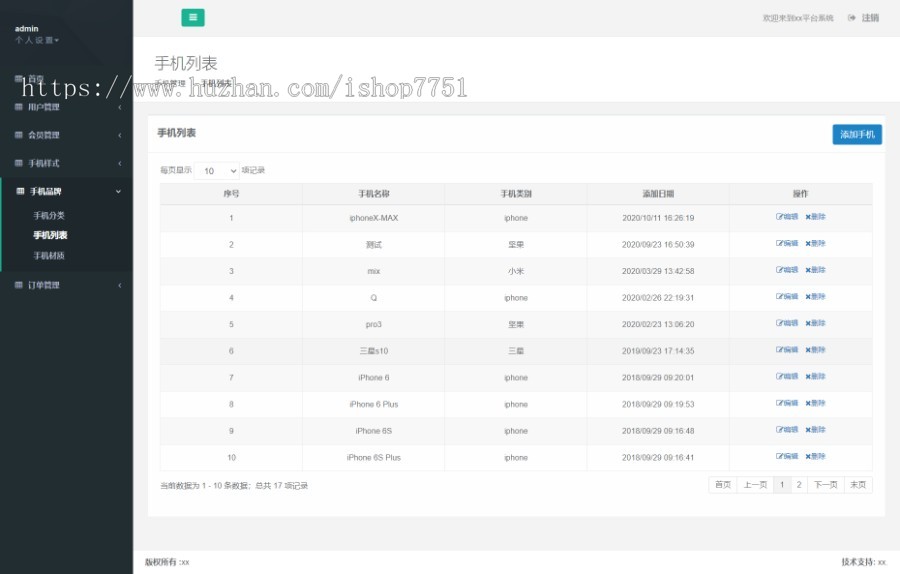Edit the iPhone 6 Plus row

(x=787, y=403)
